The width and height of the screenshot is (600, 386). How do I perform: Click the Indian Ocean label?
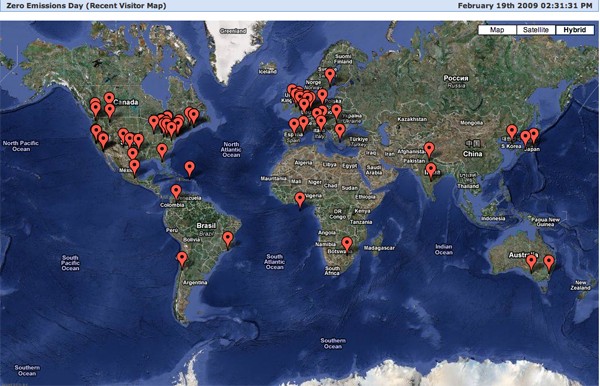click(443, 249)
